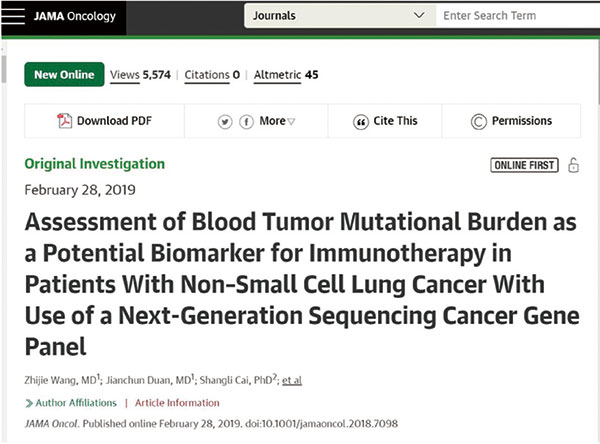The image size is (600, 444).
Task: Click the PDF file icon
Action: coord(64,121)
